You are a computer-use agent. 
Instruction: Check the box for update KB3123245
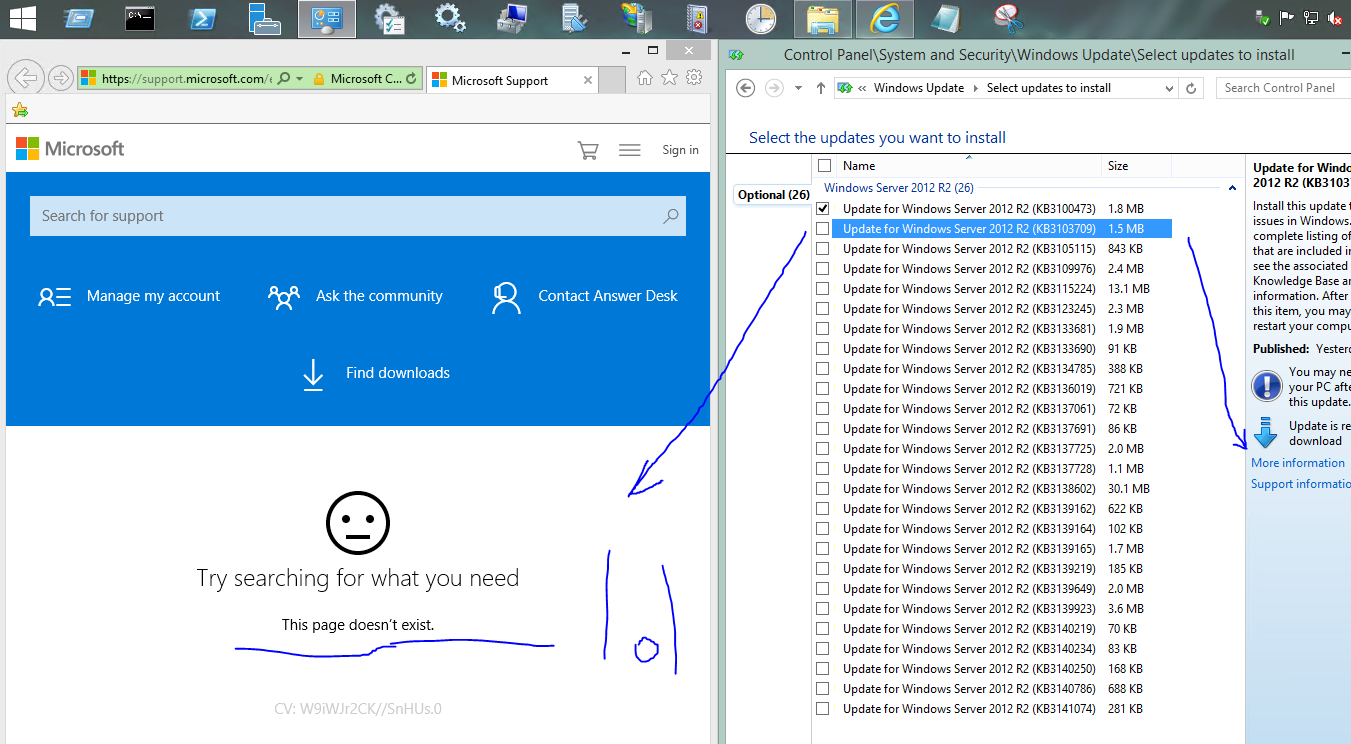coord(823,308)
